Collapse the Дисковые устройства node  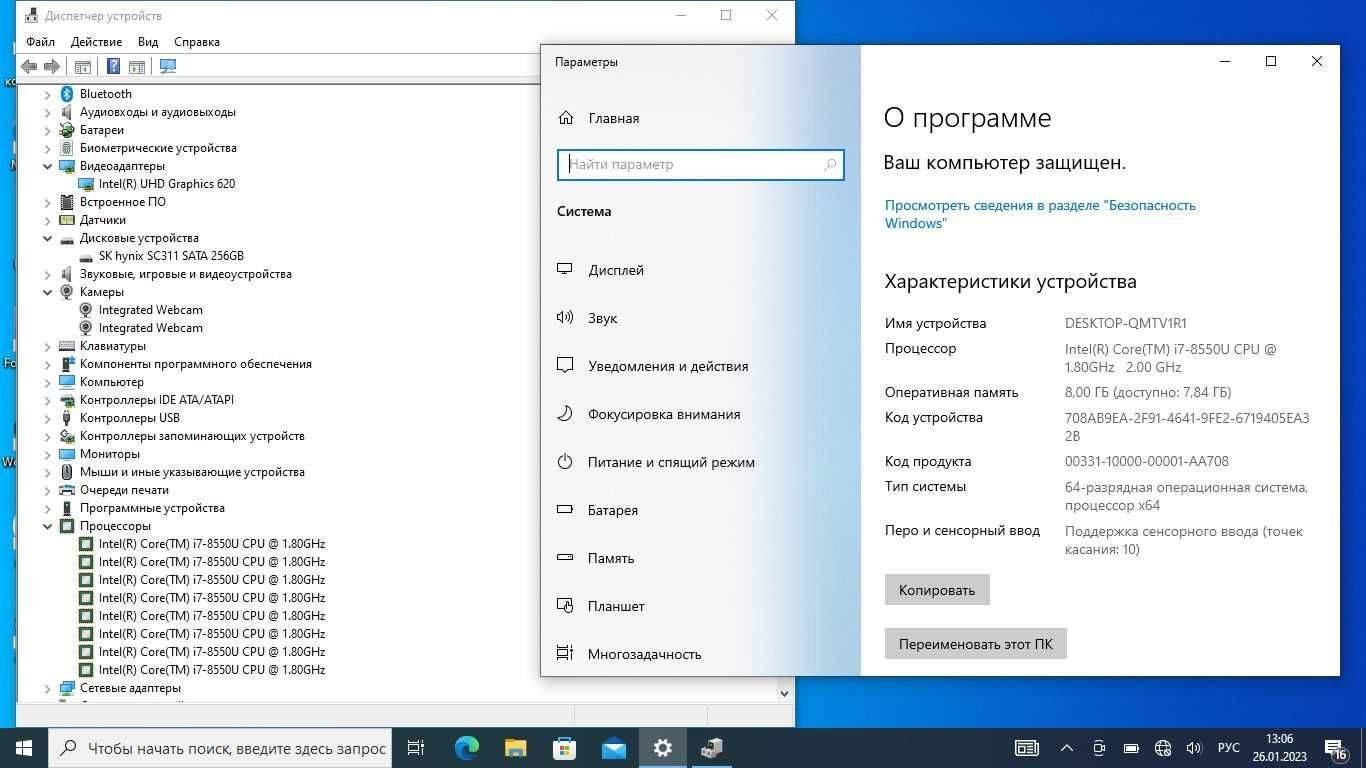(x=47, y=238)
